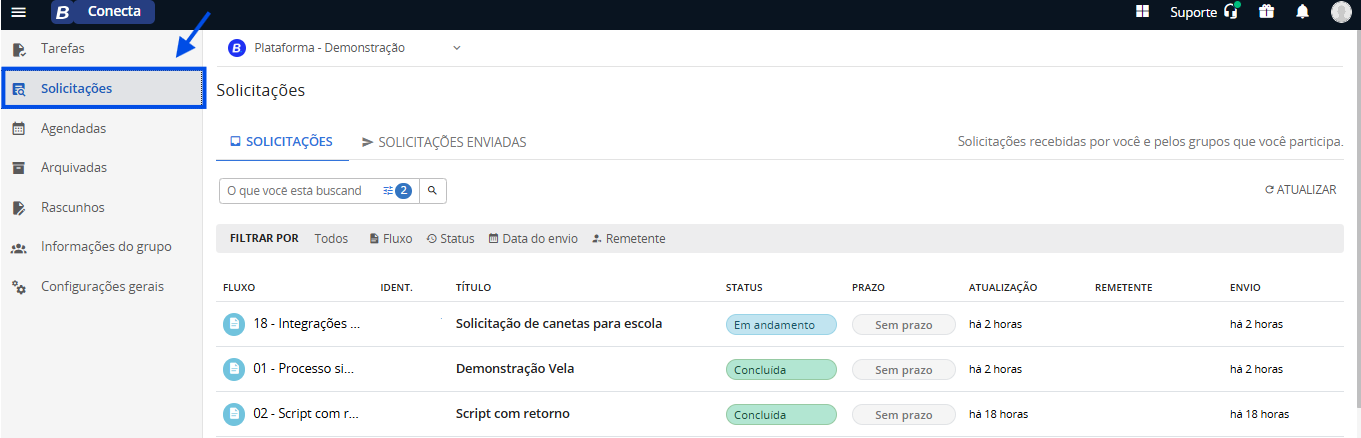
Task: Click the Atualizar button
Action: pyautogui.click(x=1301, y=189)
